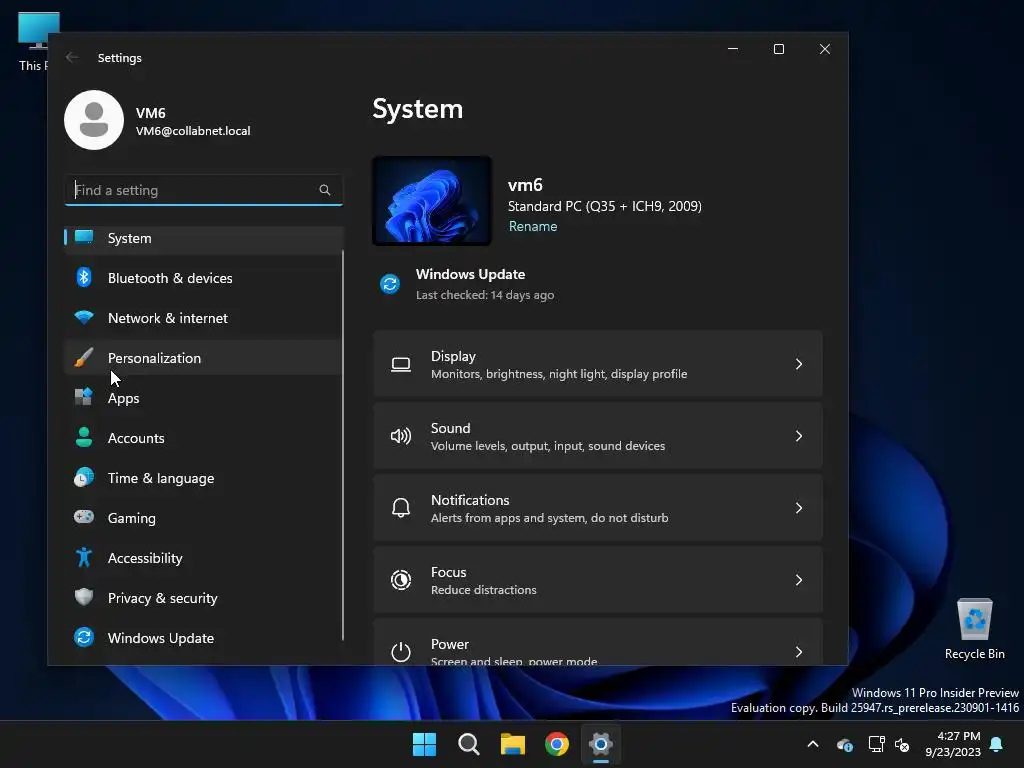Click Reduce distractions text under Focus

tap(483, 590)
